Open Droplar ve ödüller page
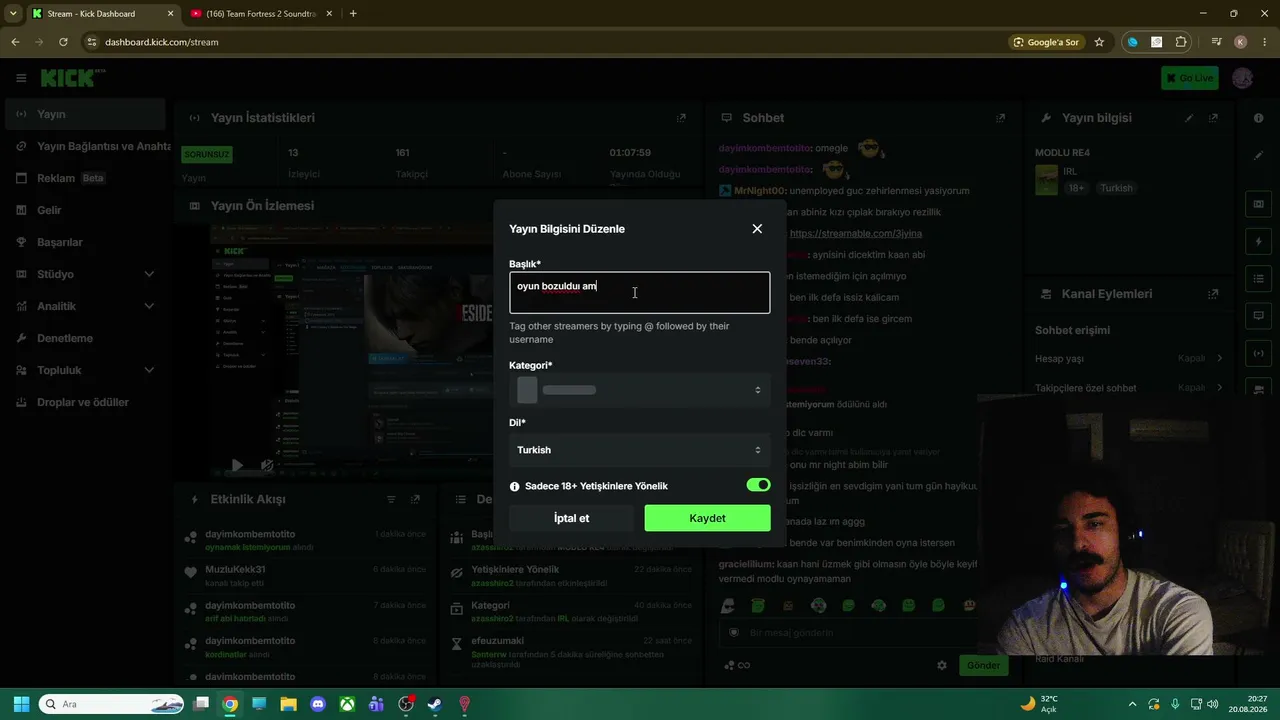Viewport: 1280px width, 720px height. [85, 402]
